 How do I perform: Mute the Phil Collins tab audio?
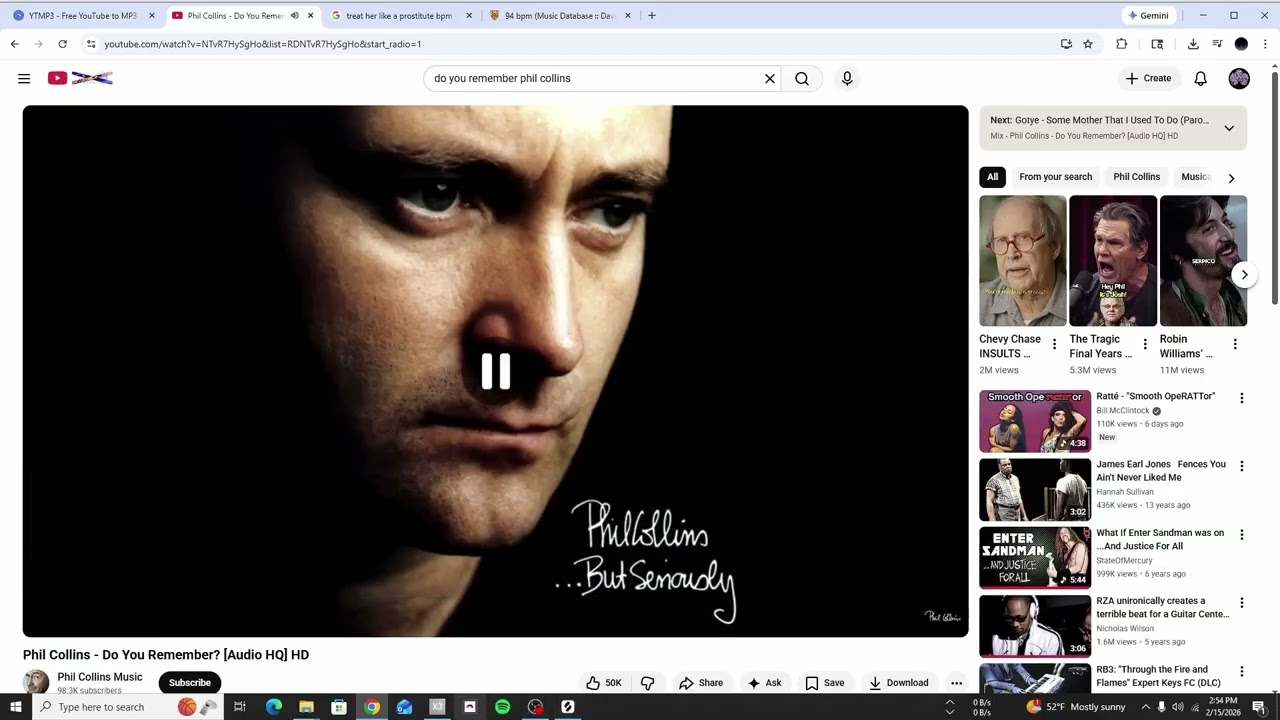coord(294,16)
